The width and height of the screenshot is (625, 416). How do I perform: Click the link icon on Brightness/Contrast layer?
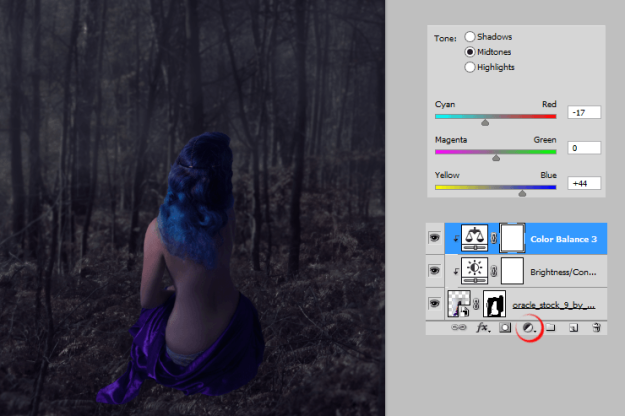[494, 271]
